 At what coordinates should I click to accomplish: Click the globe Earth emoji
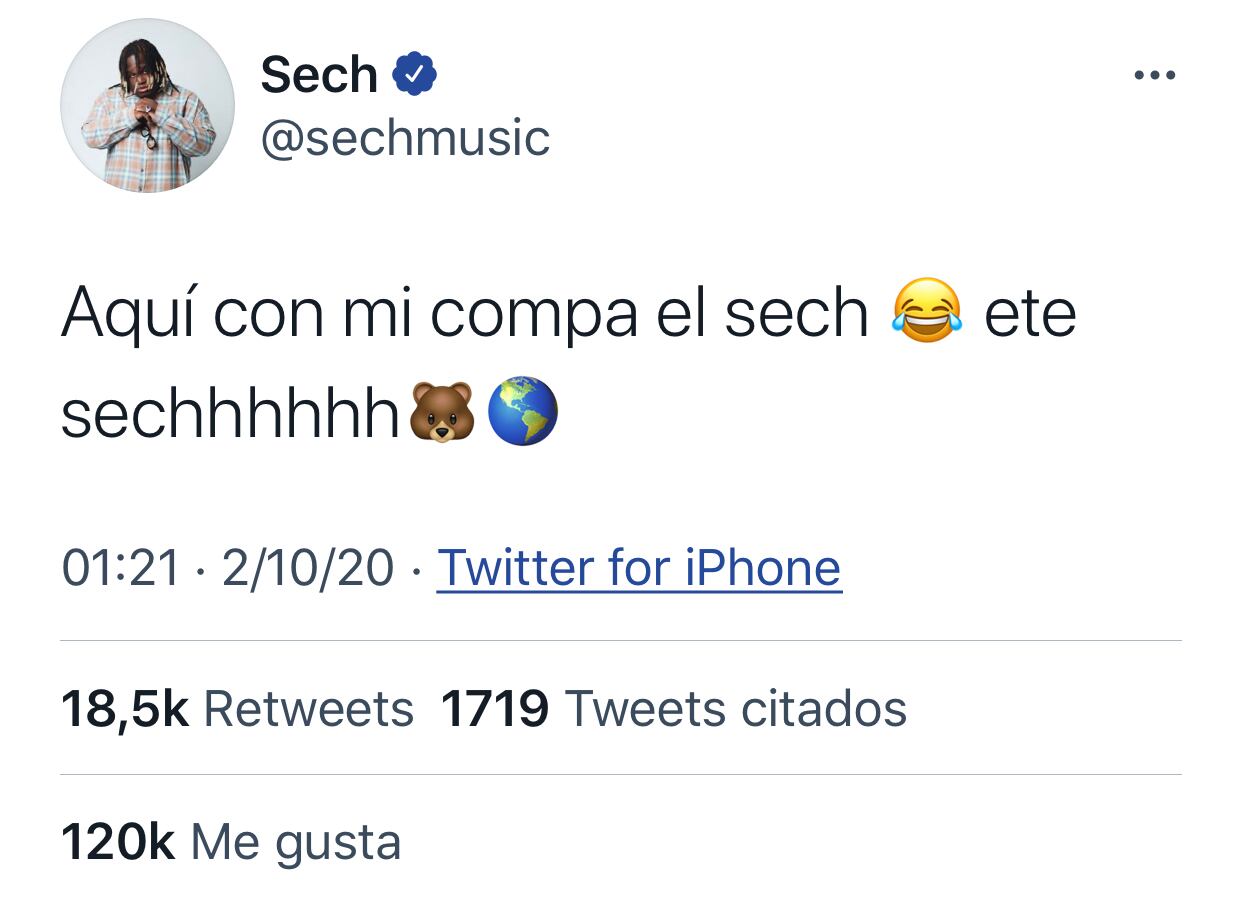[x=522, y=411]
